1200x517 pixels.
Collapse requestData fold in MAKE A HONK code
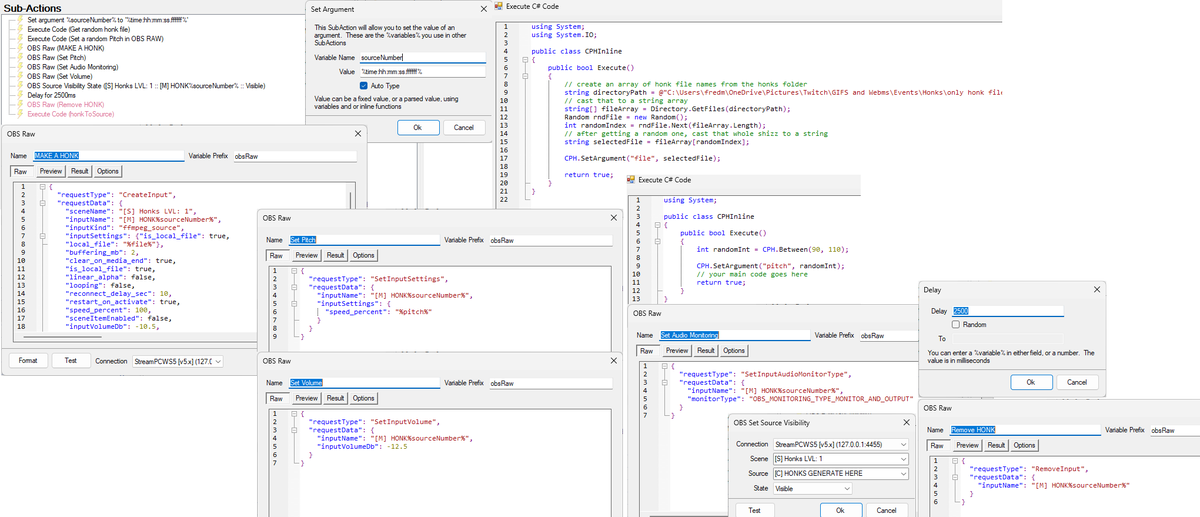click(x=43, y=203)
